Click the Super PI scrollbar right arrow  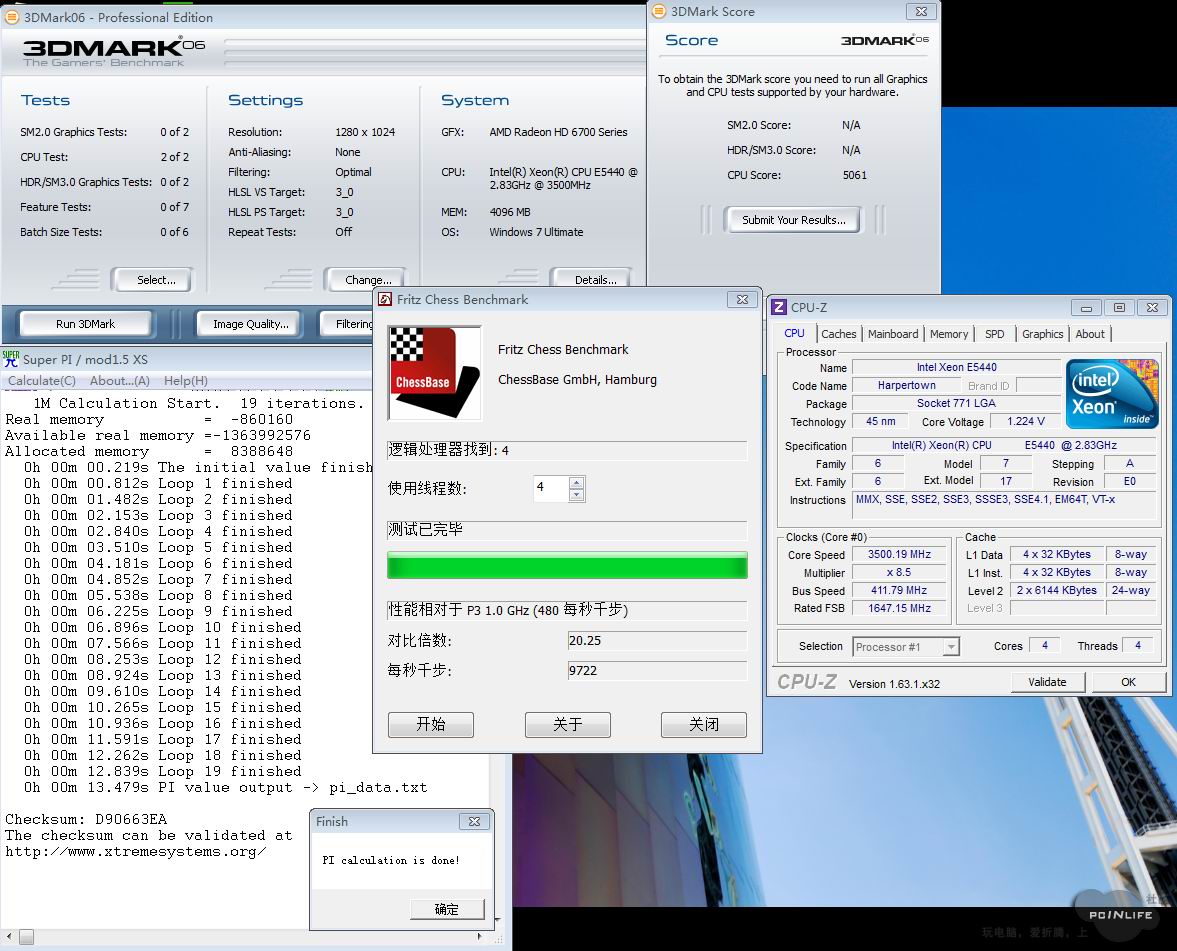480,937
